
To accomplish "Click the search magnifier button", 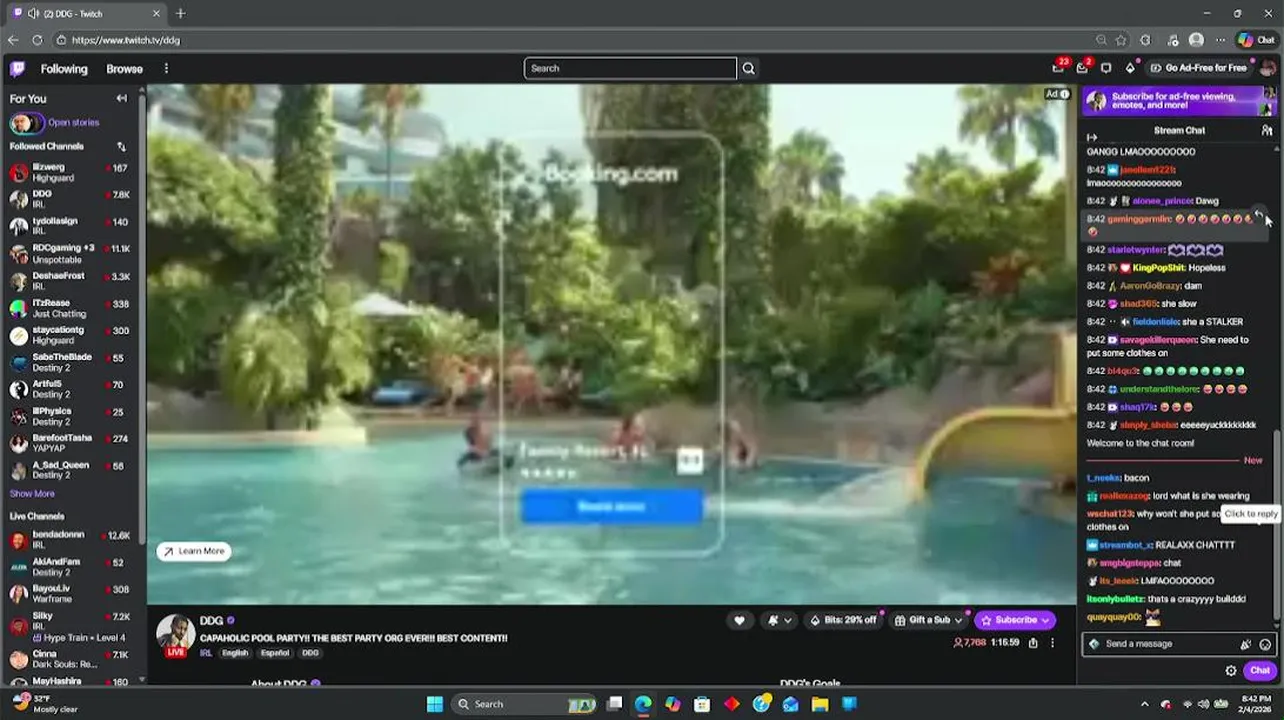I will coord(748,68).
